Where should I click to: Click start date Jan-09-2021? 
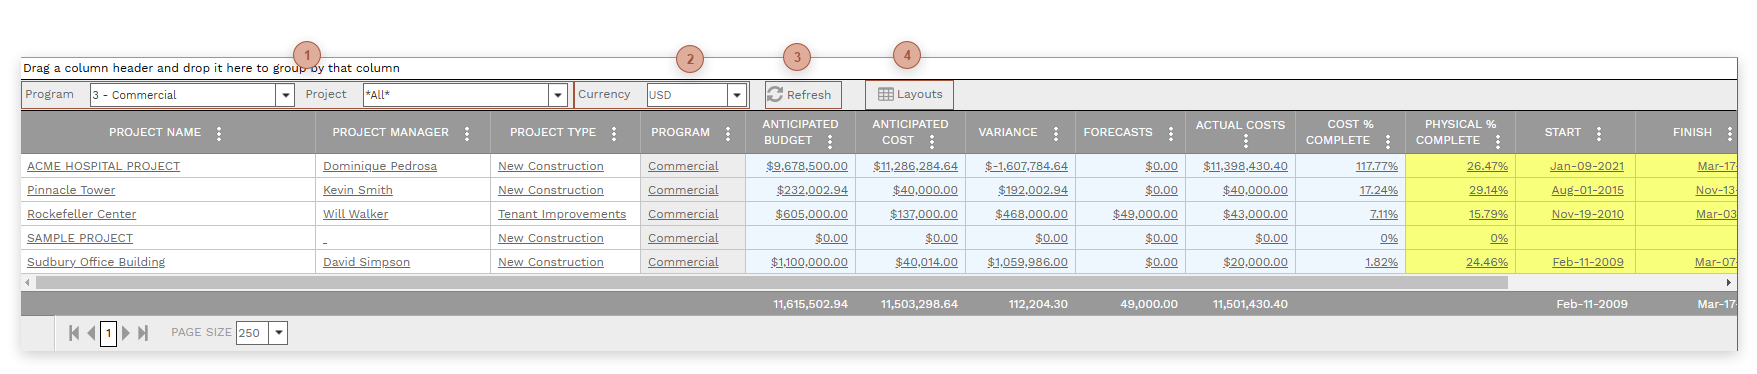[1587, 166]
